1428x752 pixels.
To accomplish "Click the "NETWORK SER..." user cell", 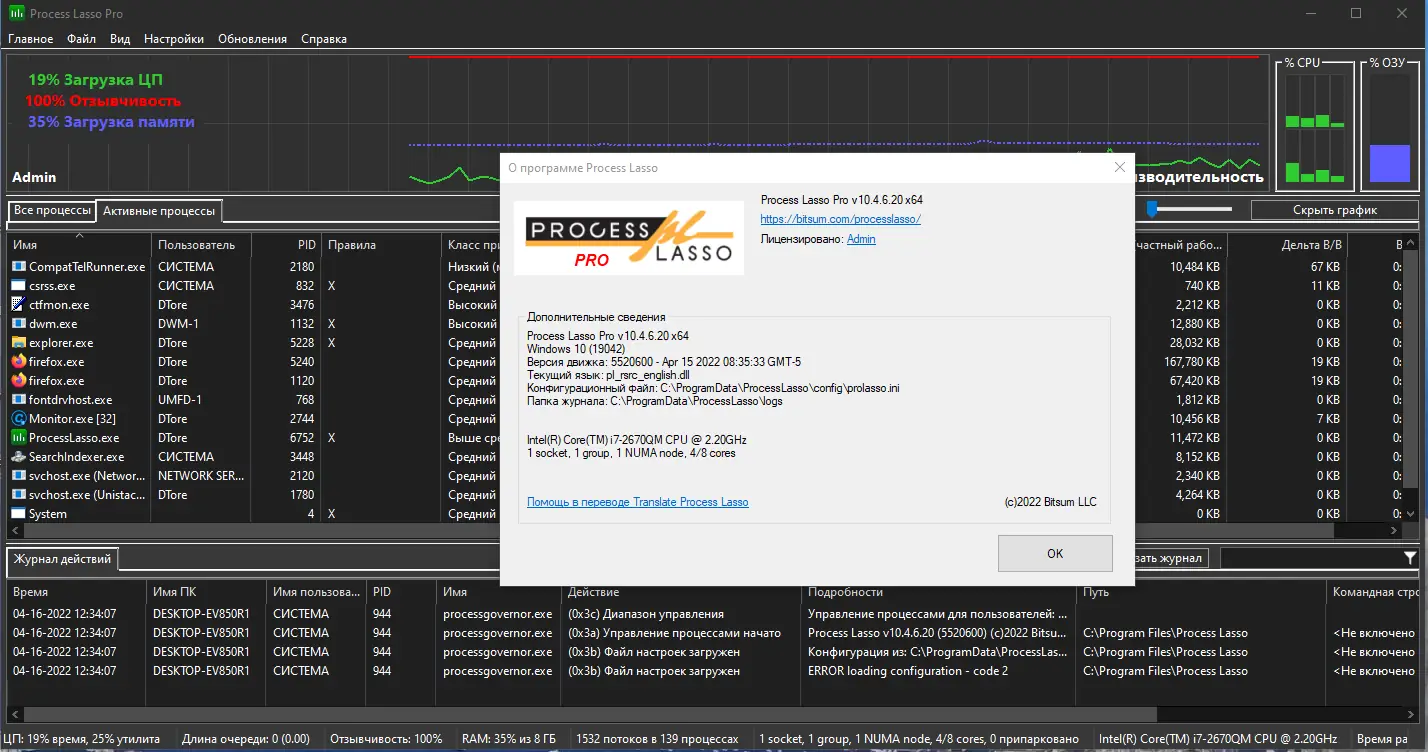I will (x=202, y=476).
